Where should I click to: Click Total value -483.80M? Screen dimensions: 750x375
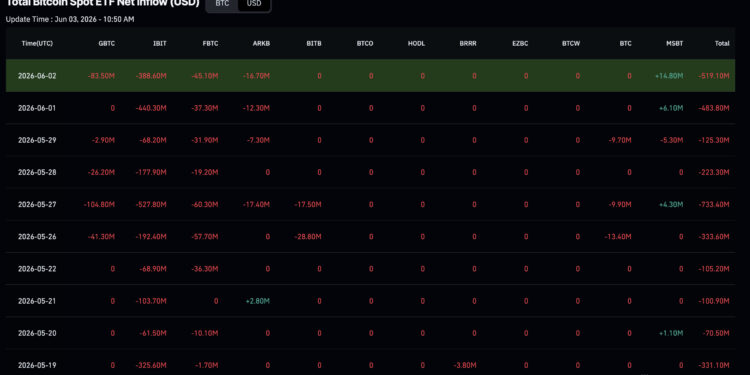(x=714, y=108)
